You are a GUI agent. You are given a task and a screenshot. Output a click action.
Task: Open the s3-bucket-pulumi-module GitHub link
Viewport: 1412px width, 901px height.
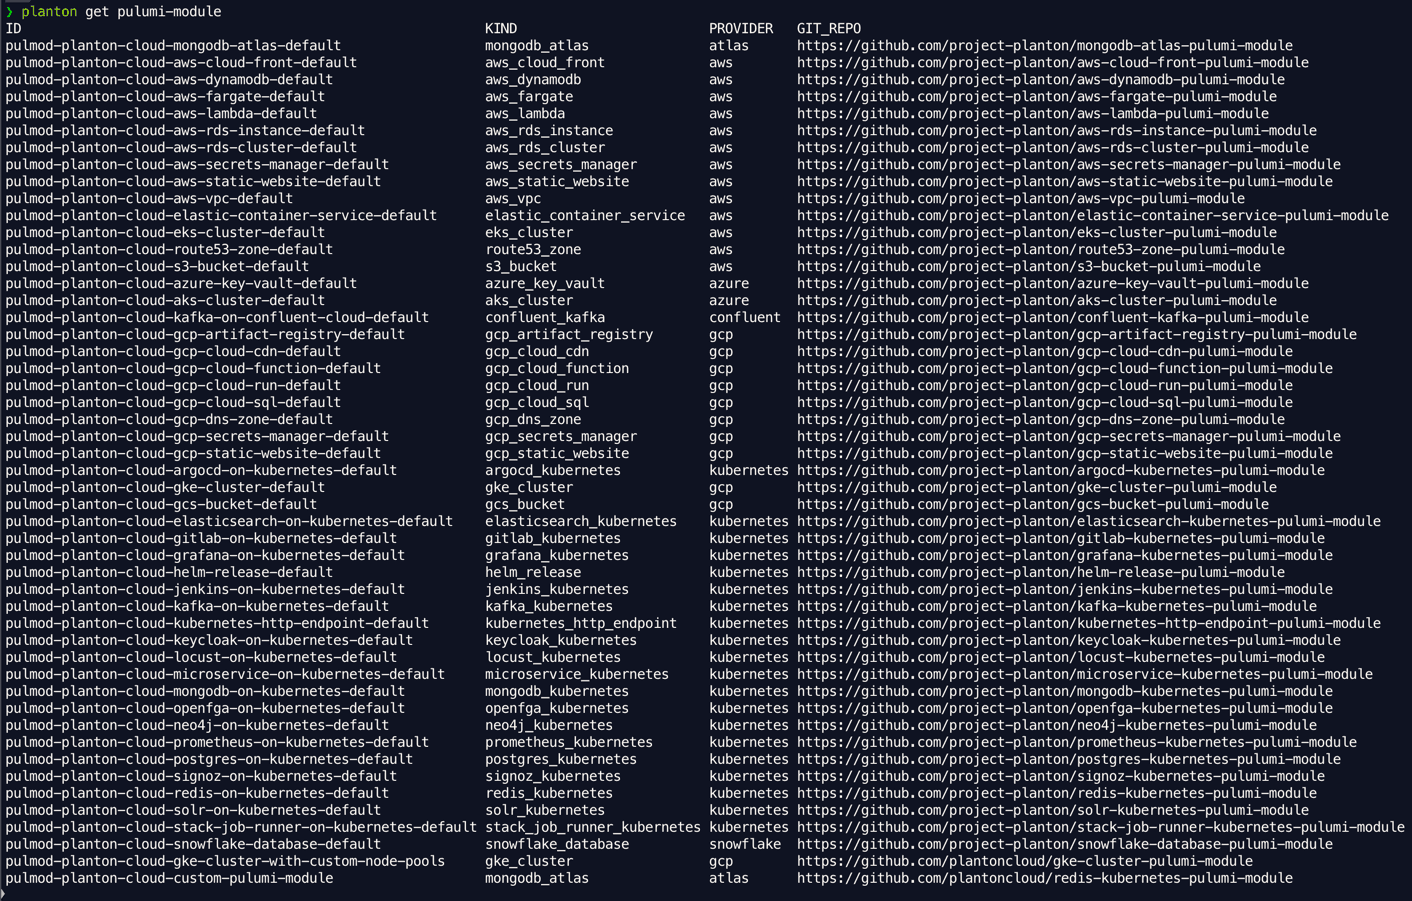click(x=1029, y=266)
